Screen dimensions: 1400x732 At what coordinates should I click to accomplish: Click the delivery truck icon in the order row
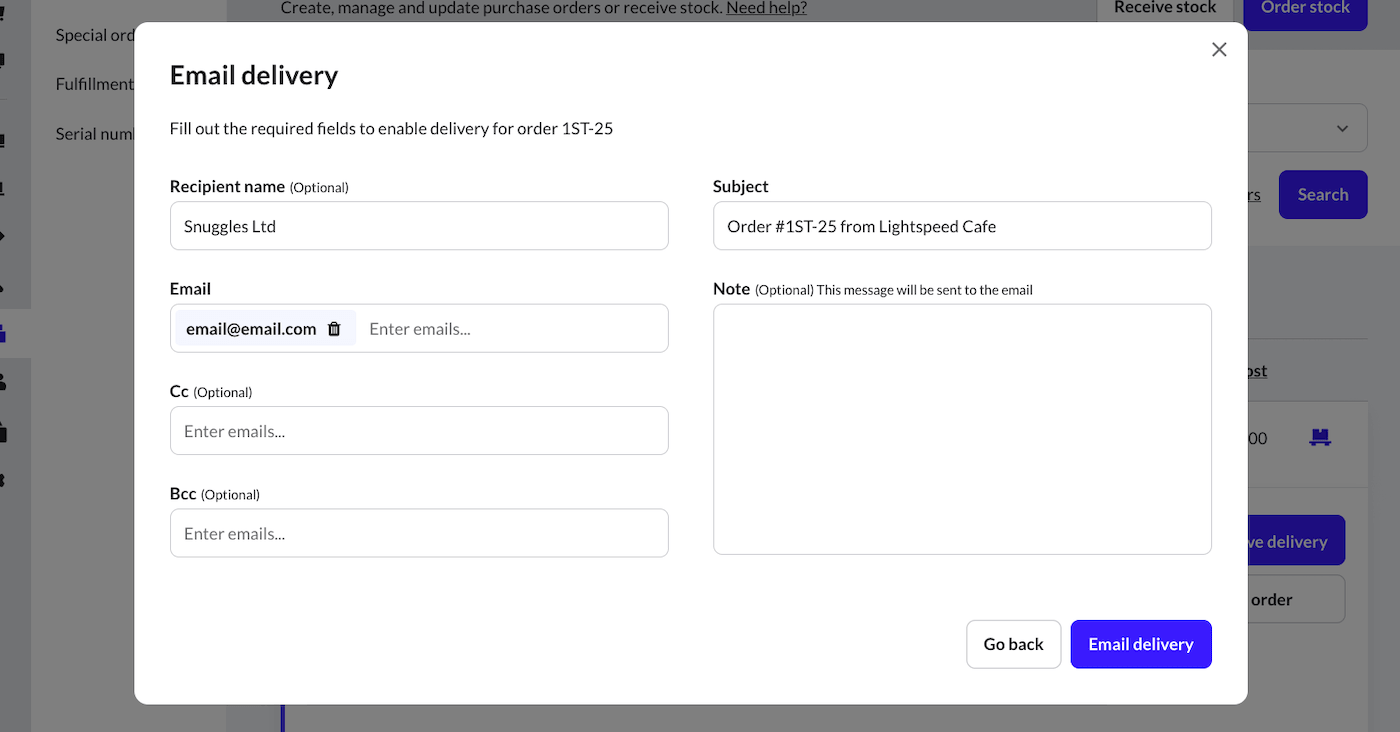pos(1320,438)
